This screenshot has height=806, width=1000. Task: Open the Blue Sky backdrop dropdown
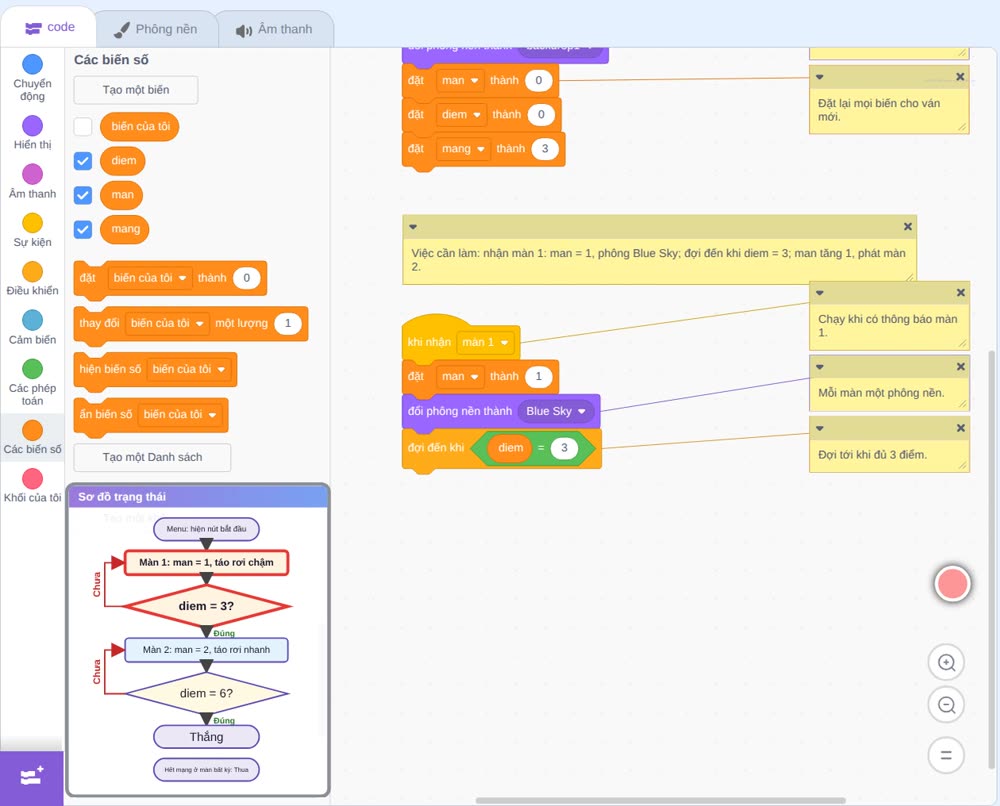click(555, 411)
